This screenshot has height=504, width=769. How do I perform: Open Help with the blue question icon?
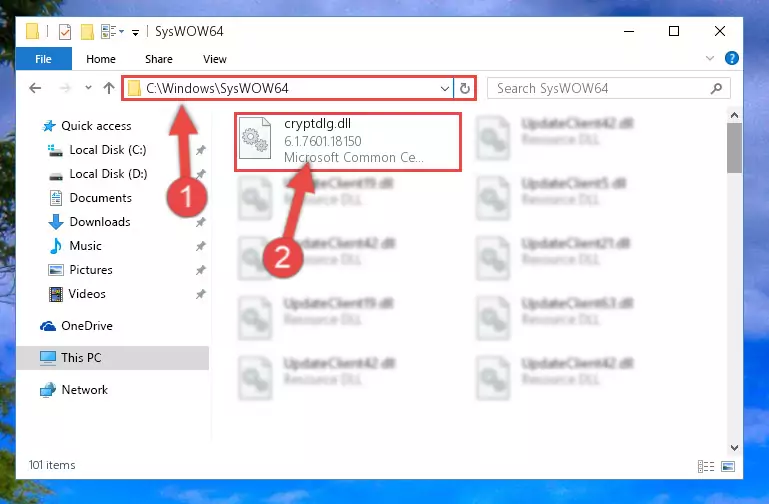pyautogui.click(x=731, y=58)
